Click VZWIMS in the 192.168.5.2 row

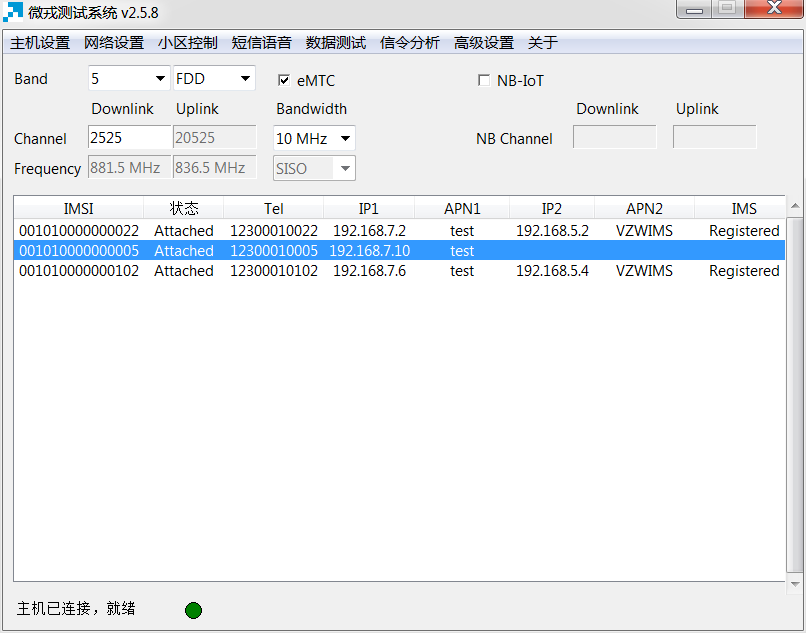click(644, 230)
